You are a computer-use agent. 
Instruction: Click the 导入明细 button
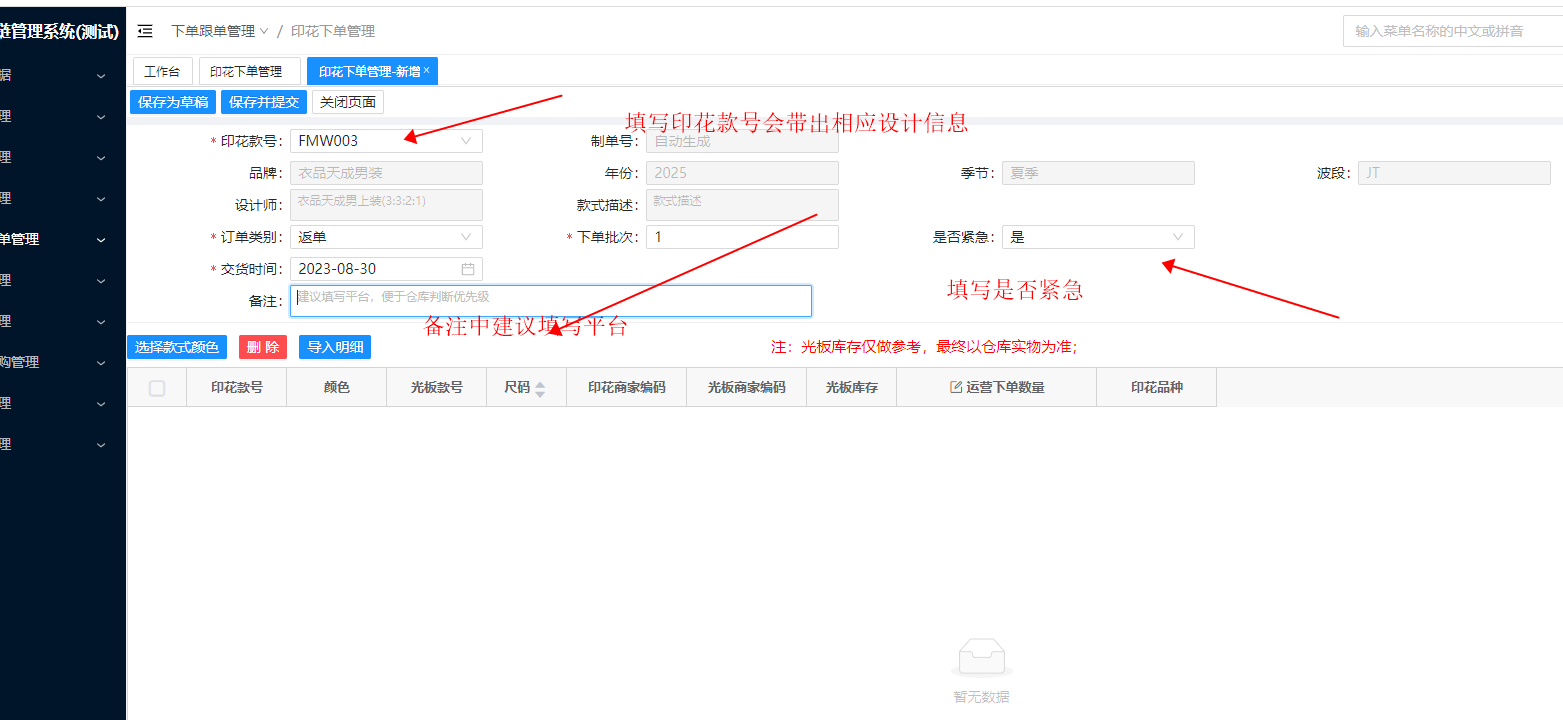coord(335,347)
